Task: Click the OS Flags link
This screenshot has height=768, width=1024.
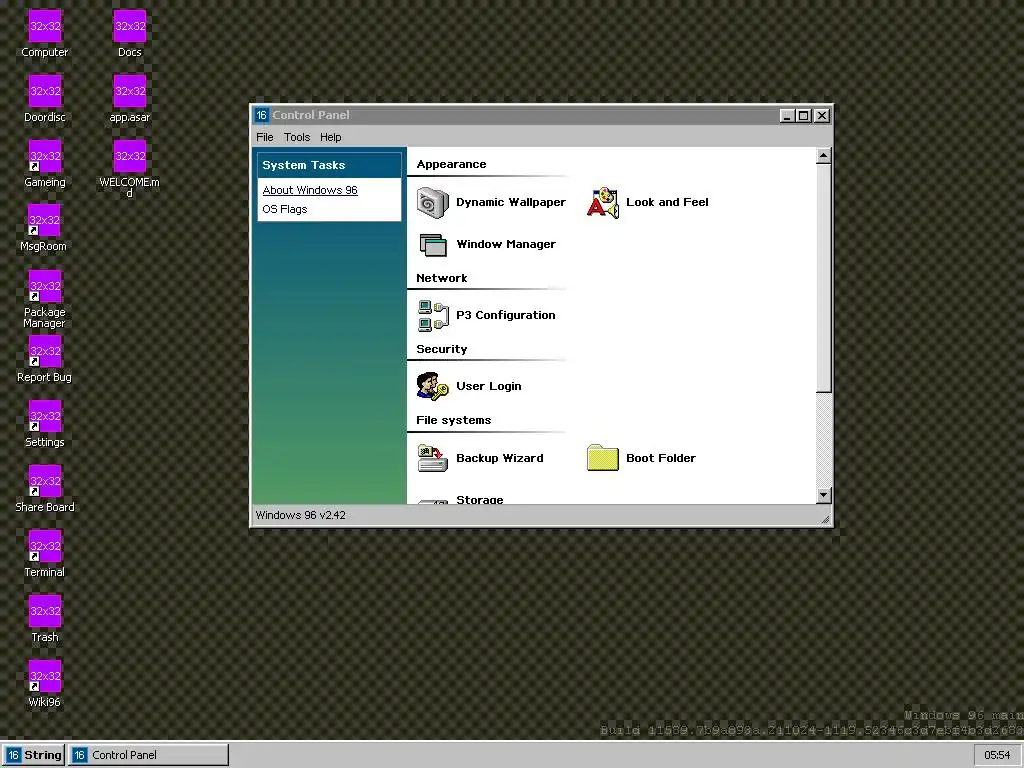Action: tap(284, 209)
